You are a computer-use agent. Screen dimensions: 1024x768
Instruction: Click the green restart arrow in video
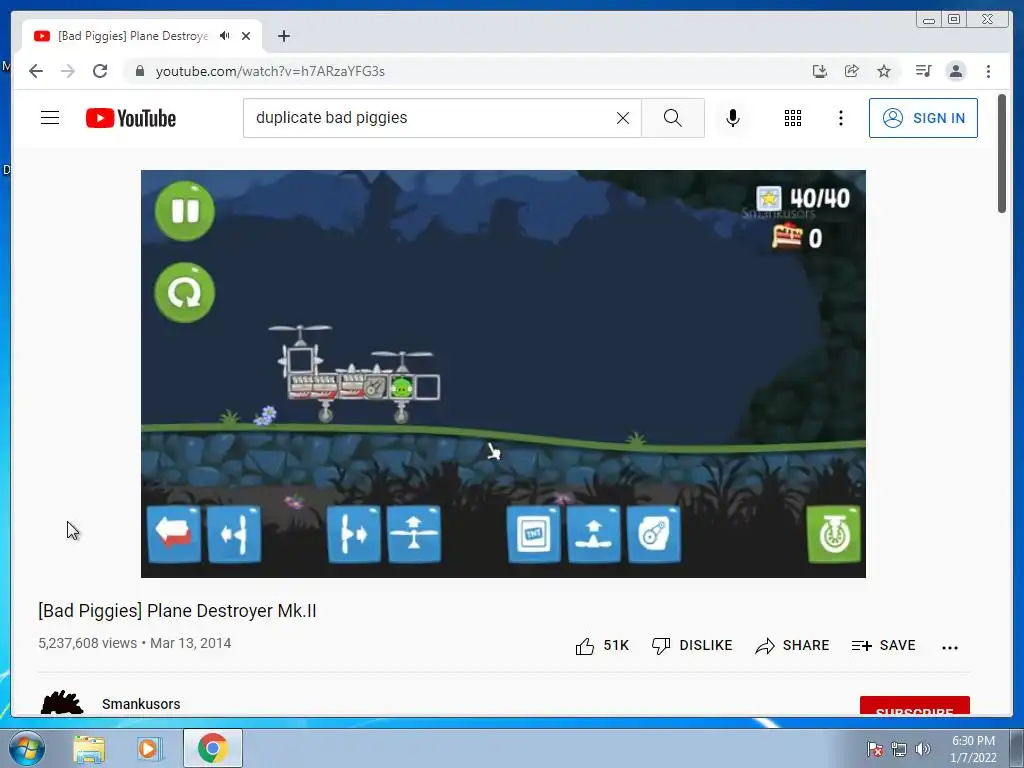coord(185,293)
